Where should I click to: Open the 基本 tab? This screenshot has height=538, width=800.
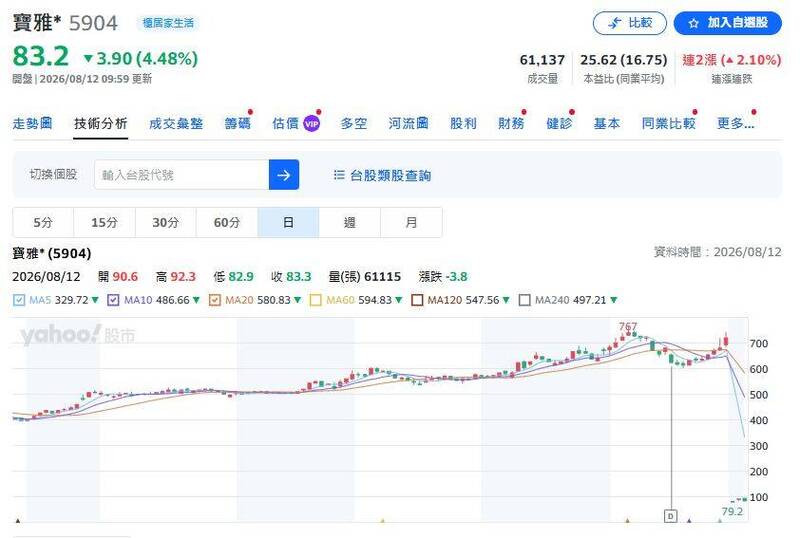pos(607,124)
